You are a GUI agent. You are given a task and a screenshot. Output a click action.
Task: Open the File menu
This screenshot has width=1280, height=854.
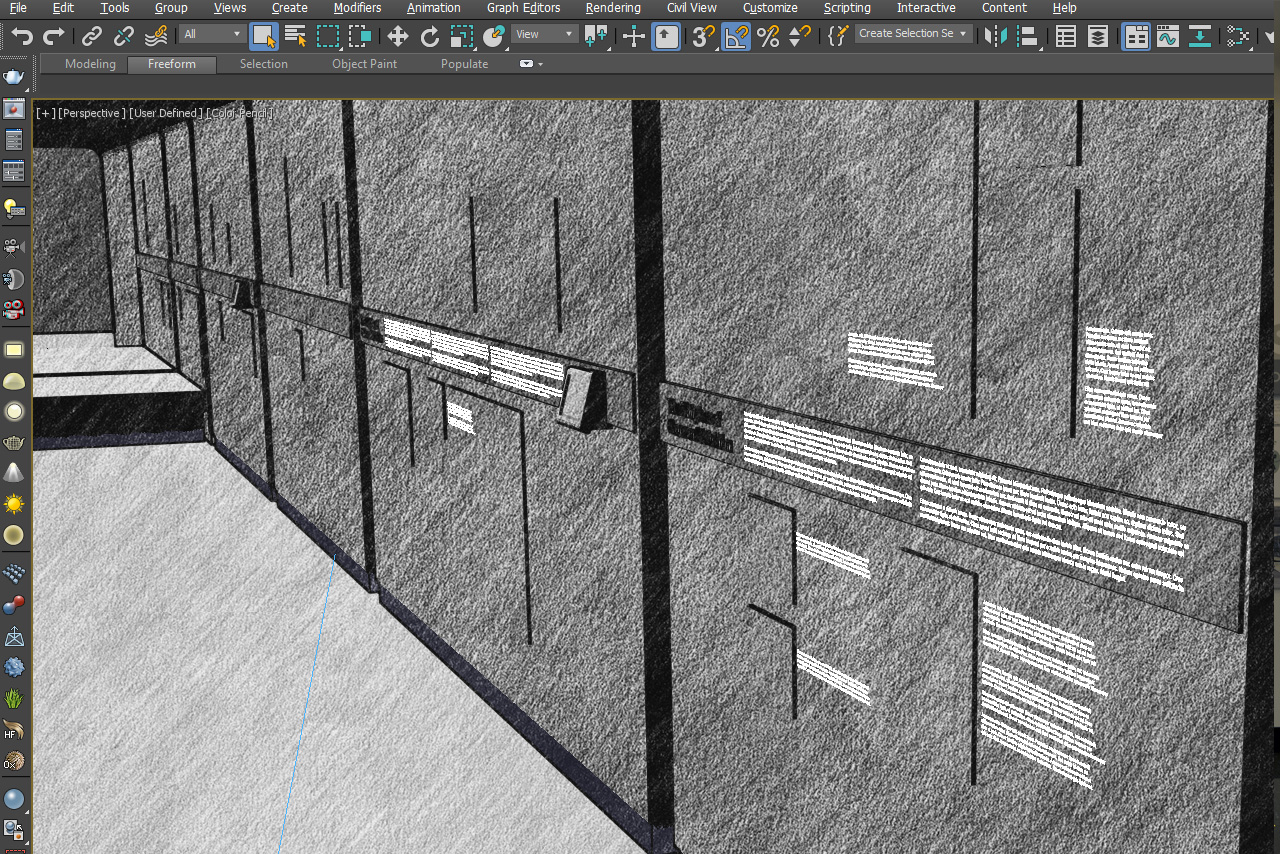point(18,8)
